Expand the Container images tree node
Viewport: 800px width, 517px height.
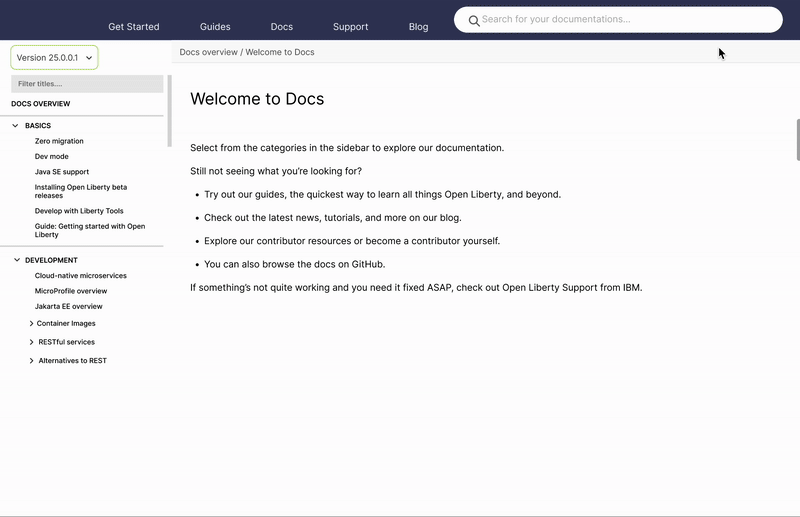point(31,324)
